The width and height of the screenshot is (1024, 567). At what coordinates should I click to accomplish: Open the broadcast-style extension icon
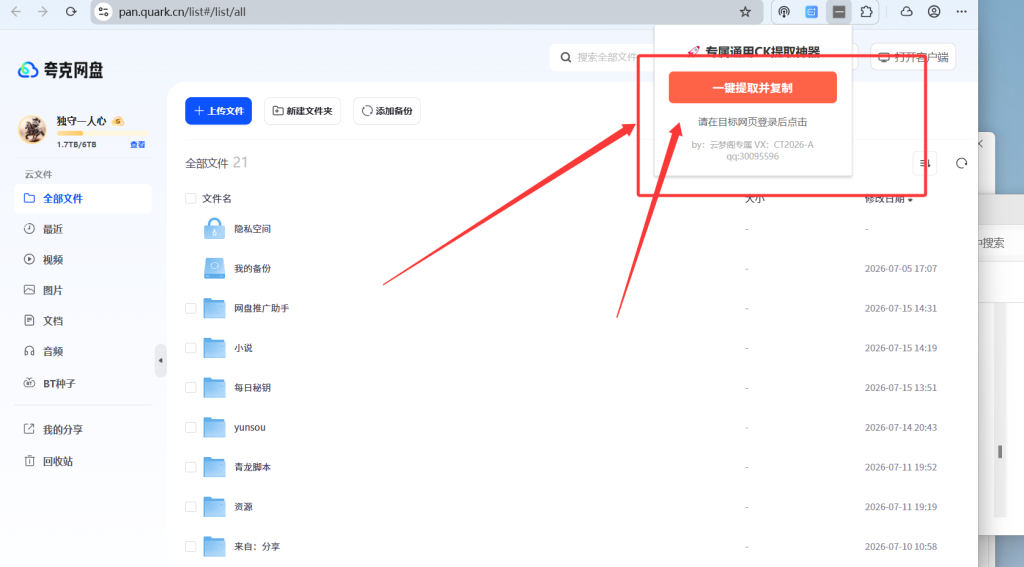click(x=784, y=12)
